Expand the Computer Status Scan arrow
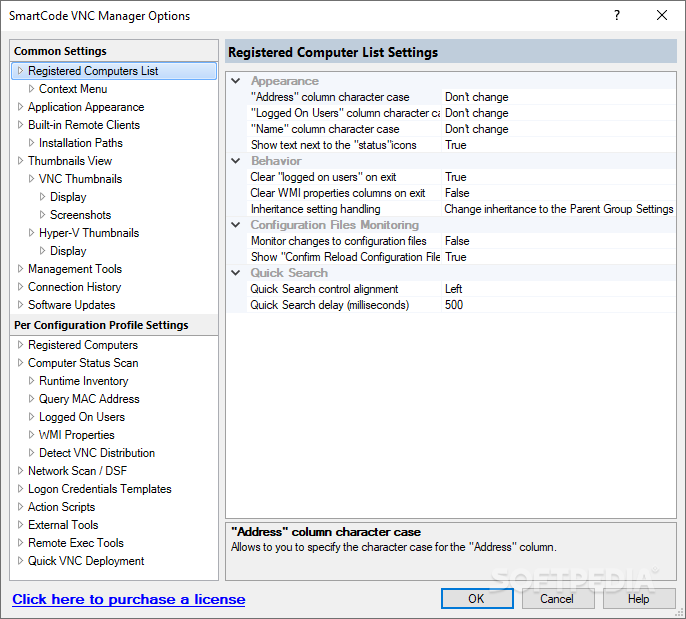The image size is (686, 619). pyautogui.click(x=20, y=363)
